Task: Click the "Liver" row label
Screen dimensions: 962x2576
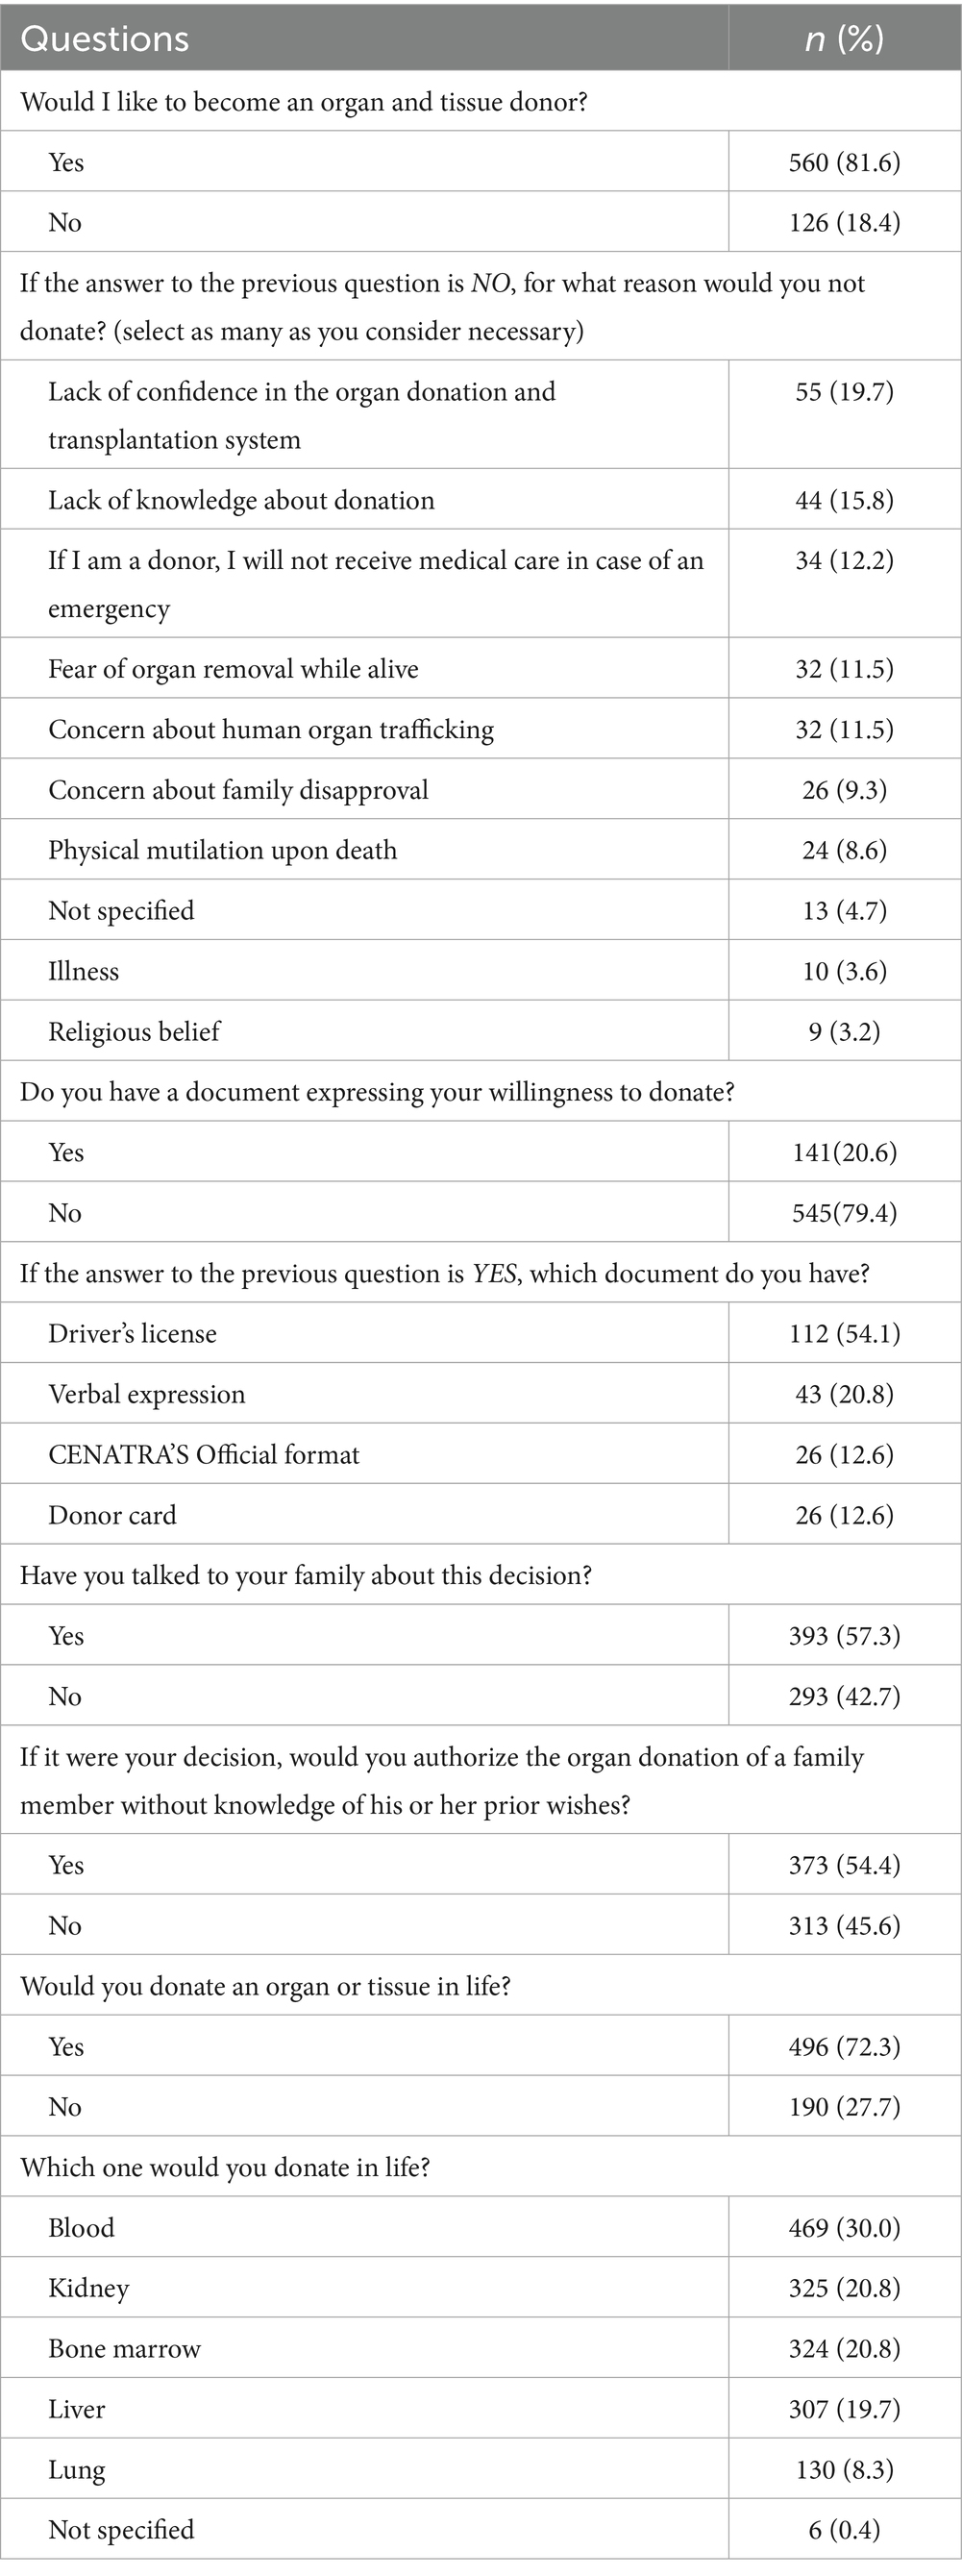Action: [76, 2409]
